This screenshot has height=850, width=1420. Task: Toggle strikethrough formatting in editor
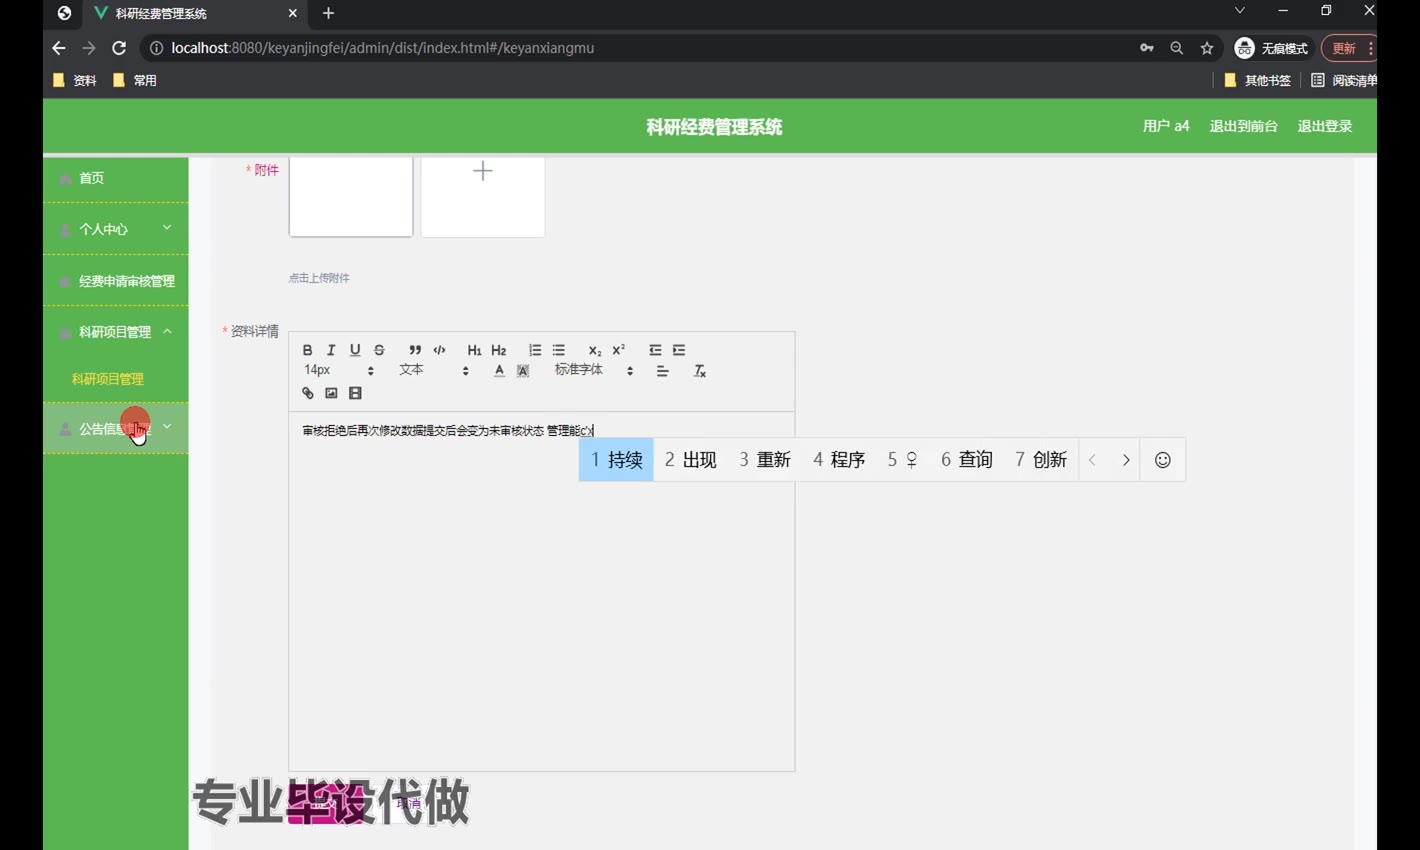[x=379, y=350]
